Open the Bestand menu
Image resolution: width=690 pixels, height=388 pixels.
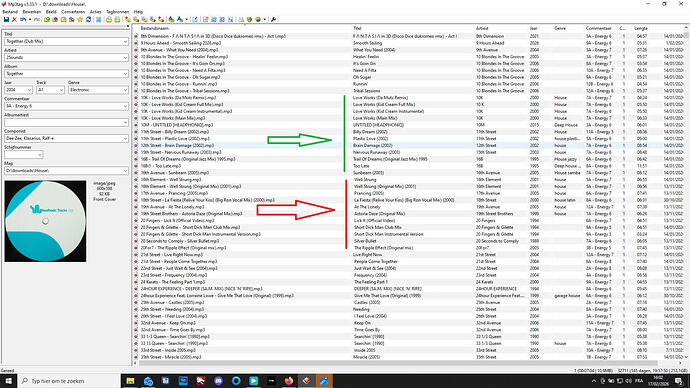10,12
